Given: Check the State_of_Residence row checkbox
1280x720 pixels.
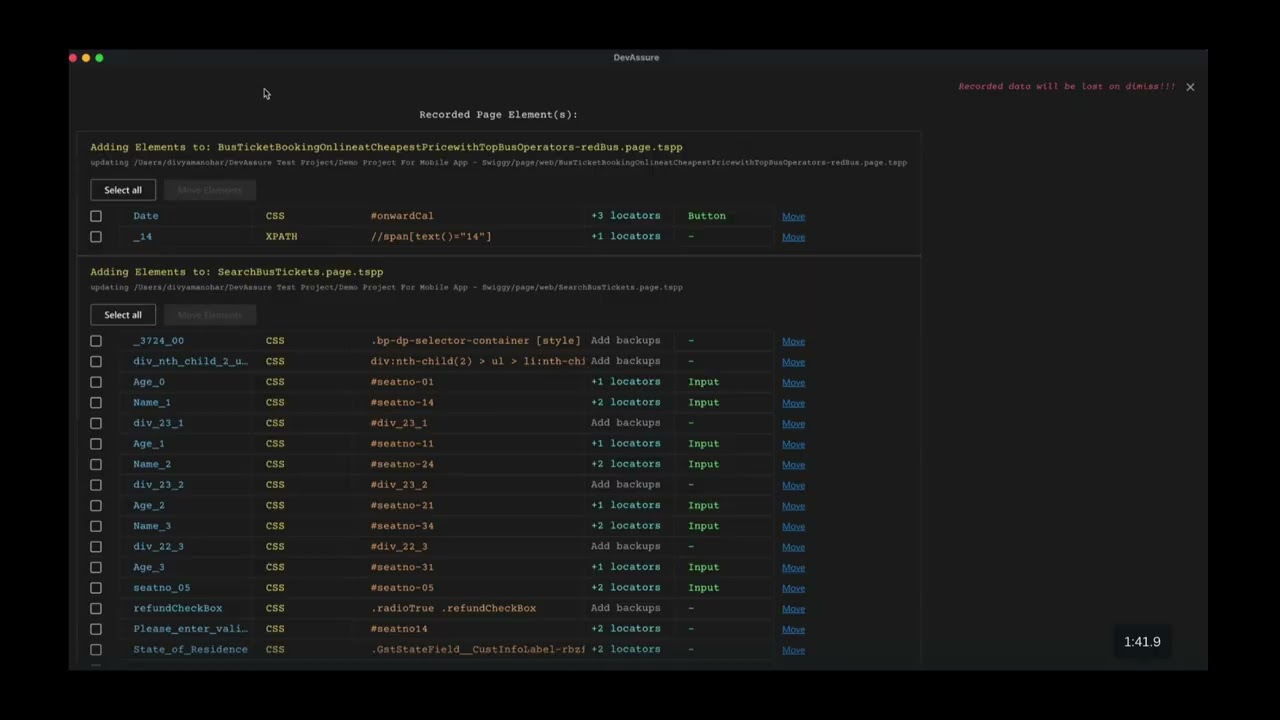Looking at the screenshot, I should (x=96, y=650).
